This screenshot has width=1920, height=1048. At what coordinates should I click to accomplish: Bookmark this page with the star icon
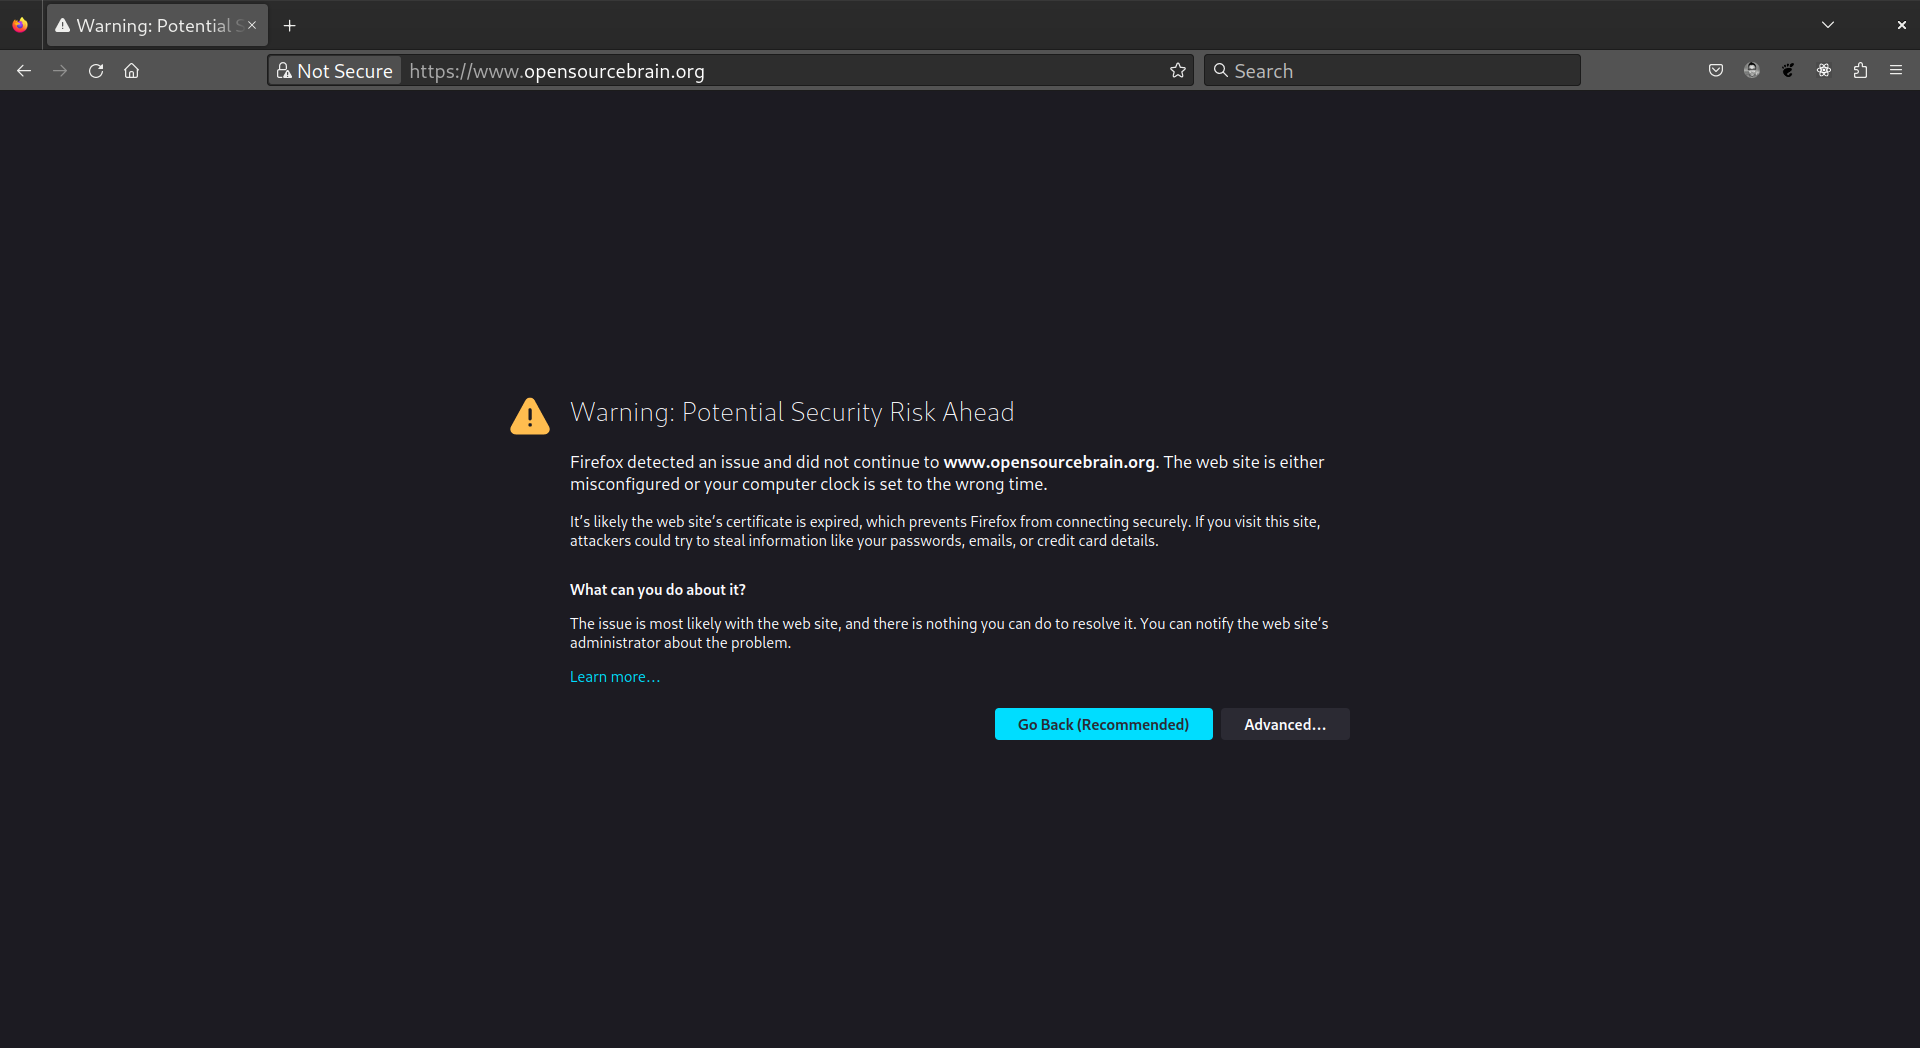[1178, 70]
